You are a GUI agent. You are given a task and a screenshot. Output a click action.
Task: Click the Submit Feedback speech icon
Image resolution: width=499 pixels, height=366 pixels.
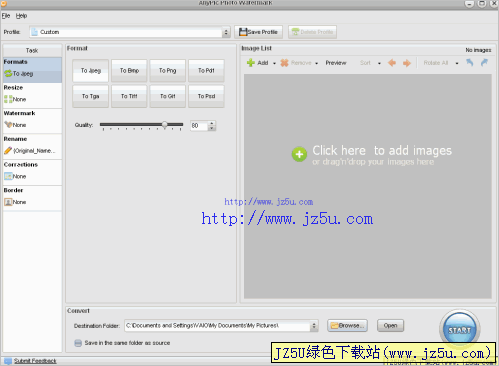tap(8, 361)
